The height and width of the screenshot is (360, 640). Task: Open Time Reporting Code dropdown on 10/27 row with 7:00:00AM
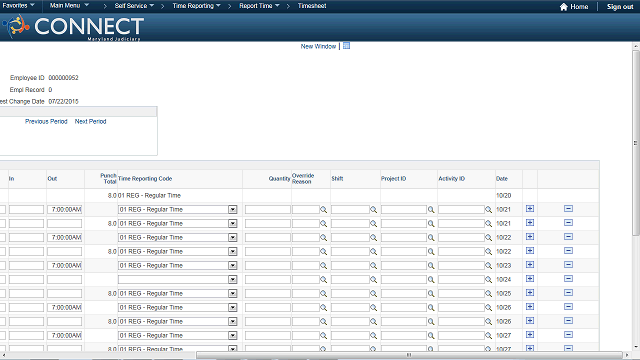point(232,335)
